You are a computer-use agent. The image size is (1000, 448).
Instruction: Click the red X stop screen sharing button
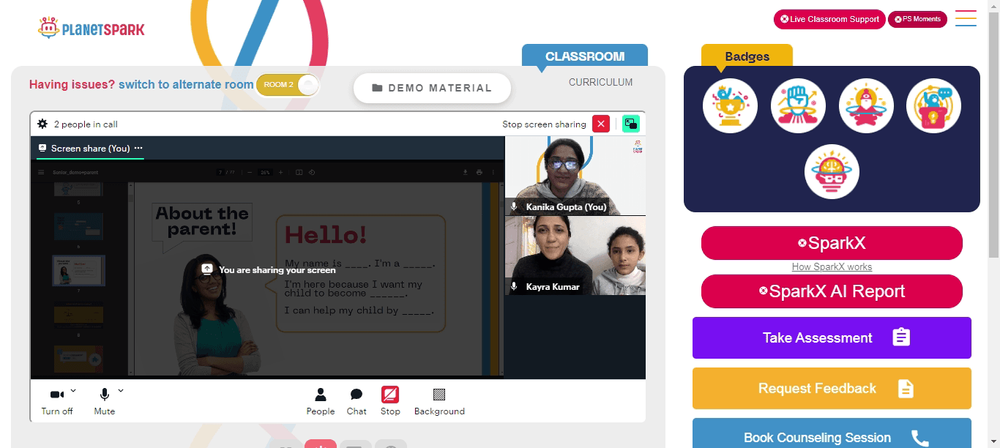601,124
